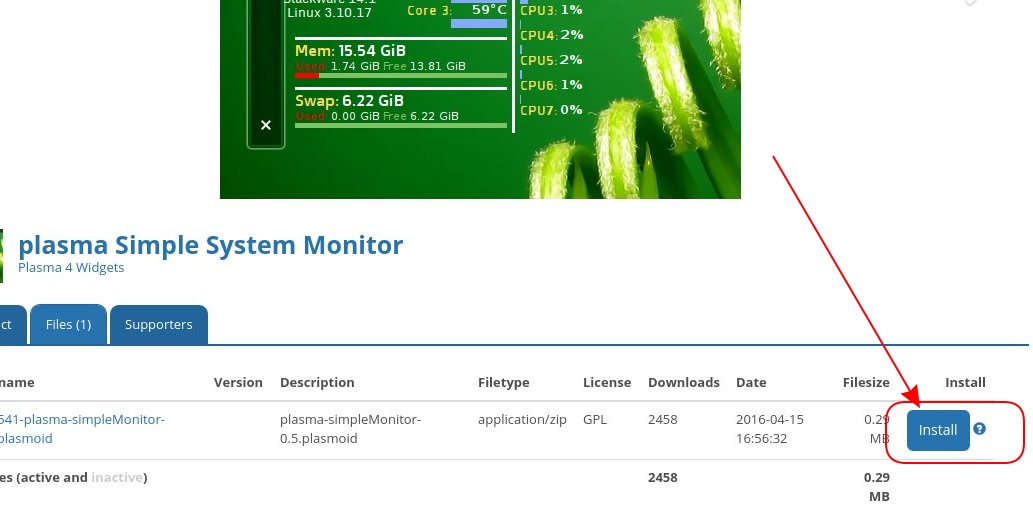Screen dimensions: 1033x511
Task: Click the X icon in screenshot sidebar
Action: 265,125
